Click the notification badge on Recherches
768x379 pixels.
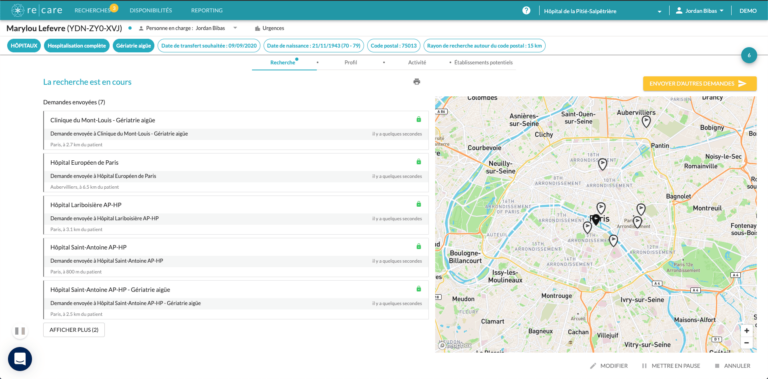[x=114, y=7]
